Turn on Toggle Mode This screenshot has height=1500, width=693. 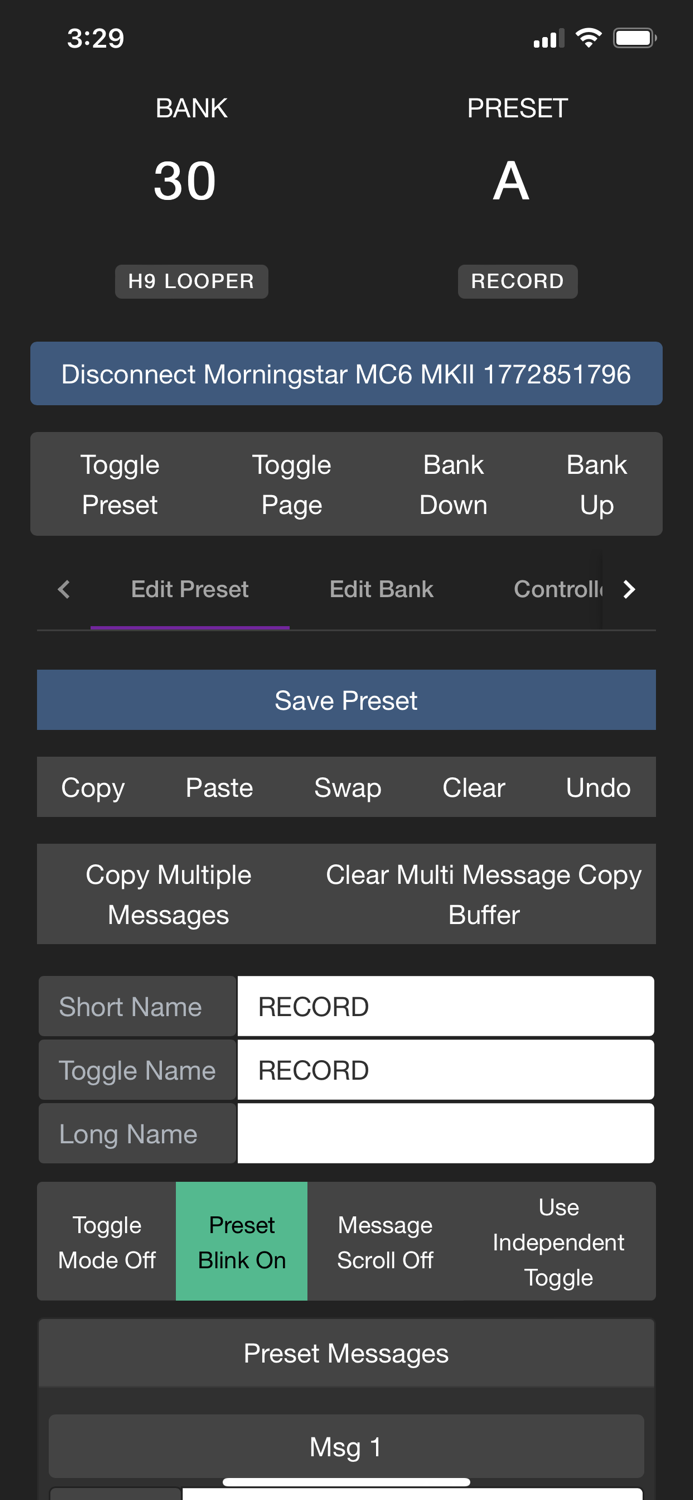[106, 1241]
